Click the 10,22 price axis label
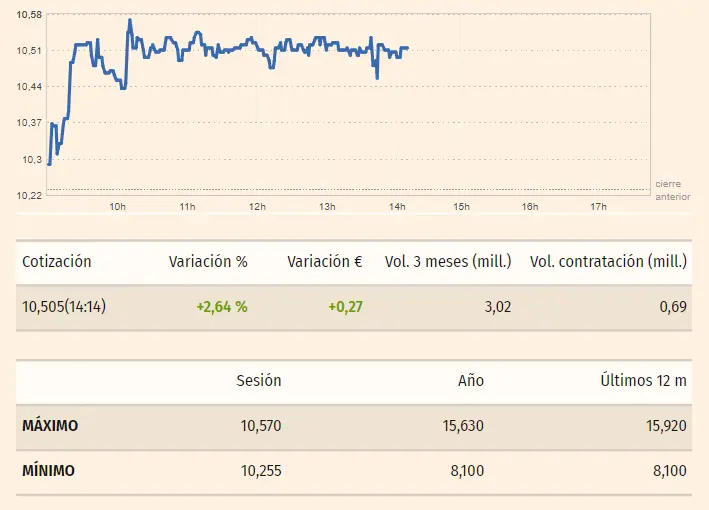The height and width of the screenshot is (510, 709). point(29,195)
